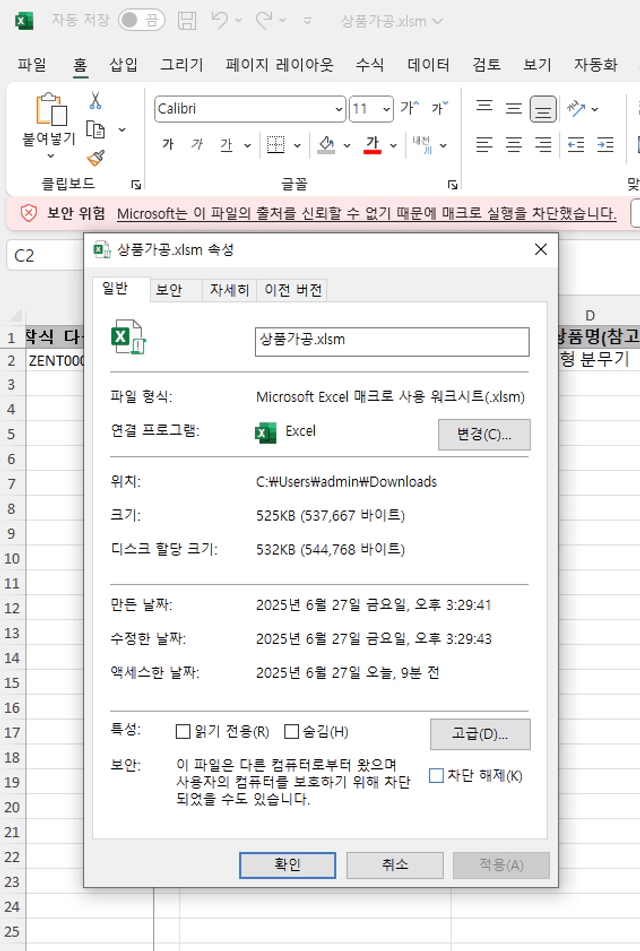
Task: Expand the Paste options arrow
Action: click(x=51, y=156)
